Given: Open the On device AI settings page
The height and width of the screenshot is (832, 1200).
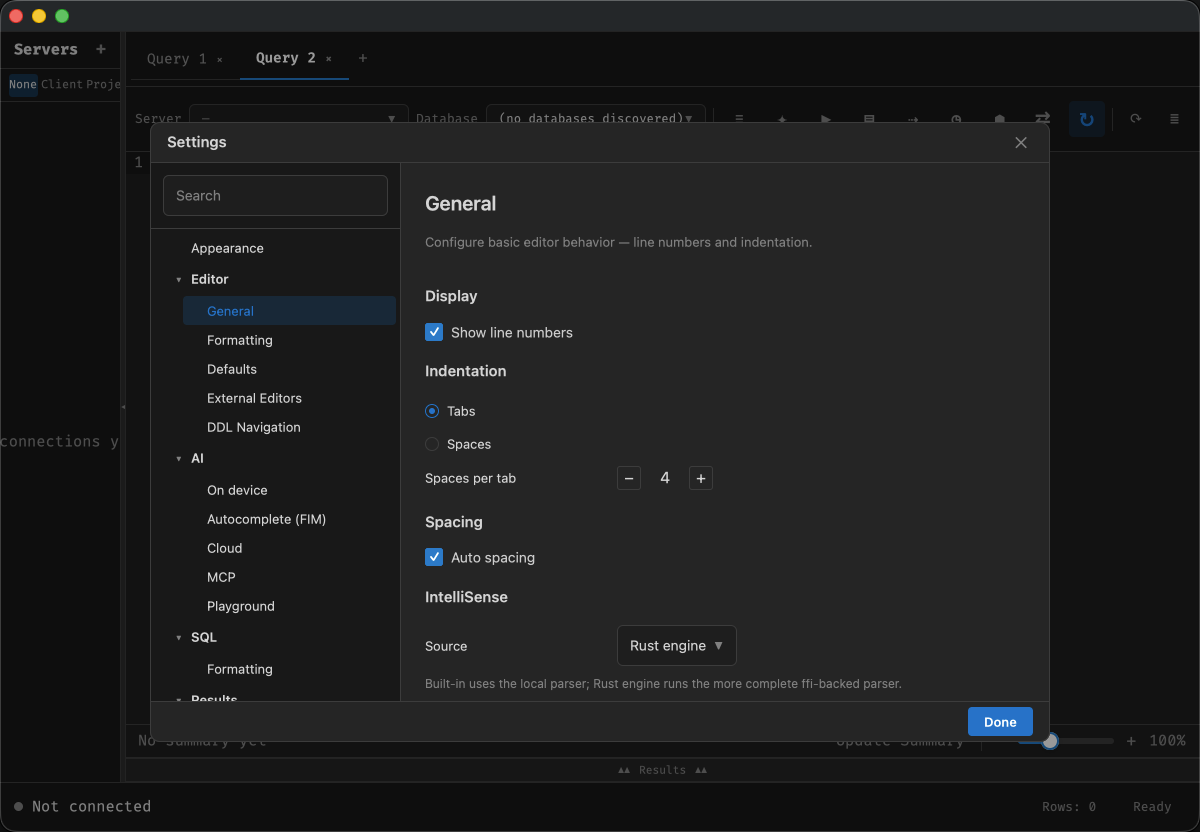Looking at the screenshot, I should point(237,490).
